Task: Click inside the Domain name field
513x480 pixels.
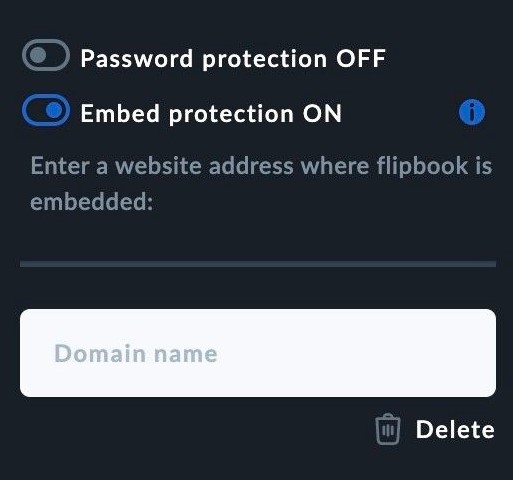Action: [x=258, y=353]
